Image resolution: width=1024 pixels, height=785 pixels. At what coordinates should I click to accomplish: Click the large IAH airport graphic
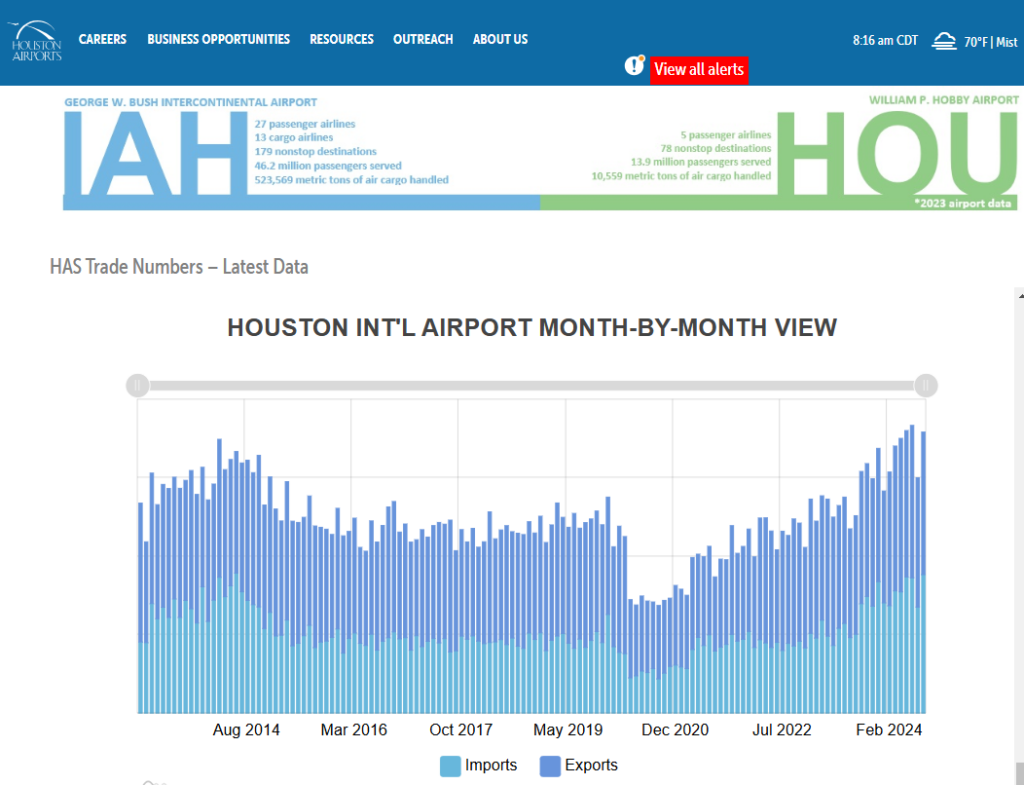(155, 153)
